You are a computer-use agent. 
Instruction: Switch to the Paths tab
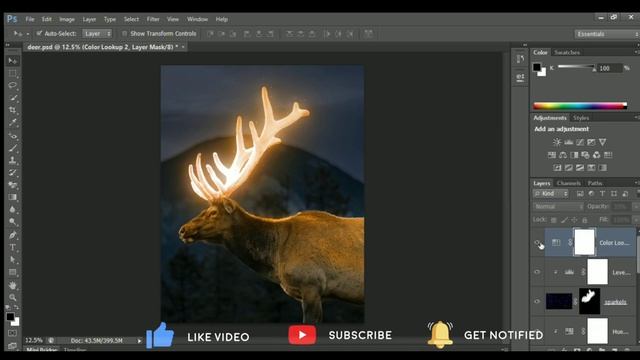point(595,183)
